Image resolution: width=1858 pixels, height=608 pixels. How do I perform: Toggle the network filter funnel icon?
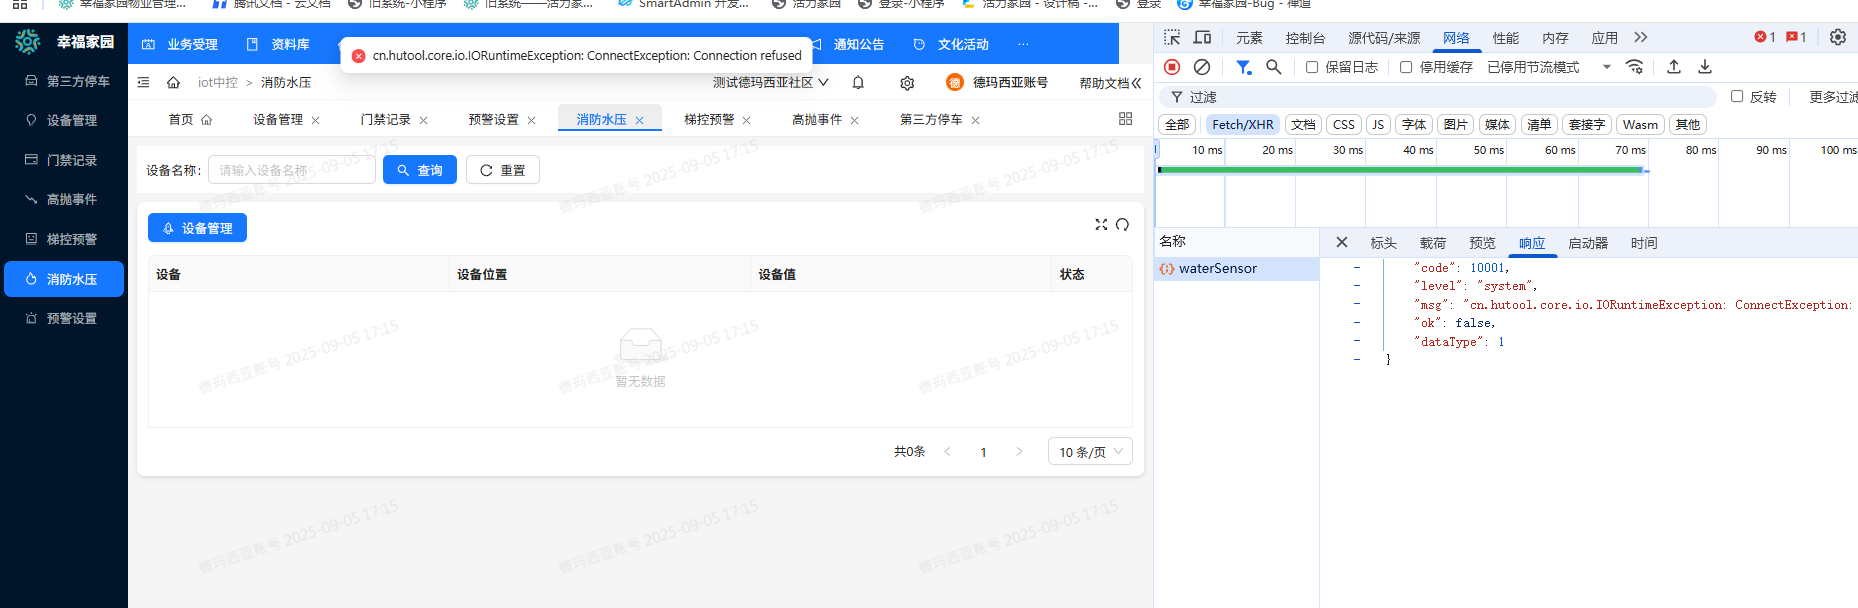tap(1243, 67)
